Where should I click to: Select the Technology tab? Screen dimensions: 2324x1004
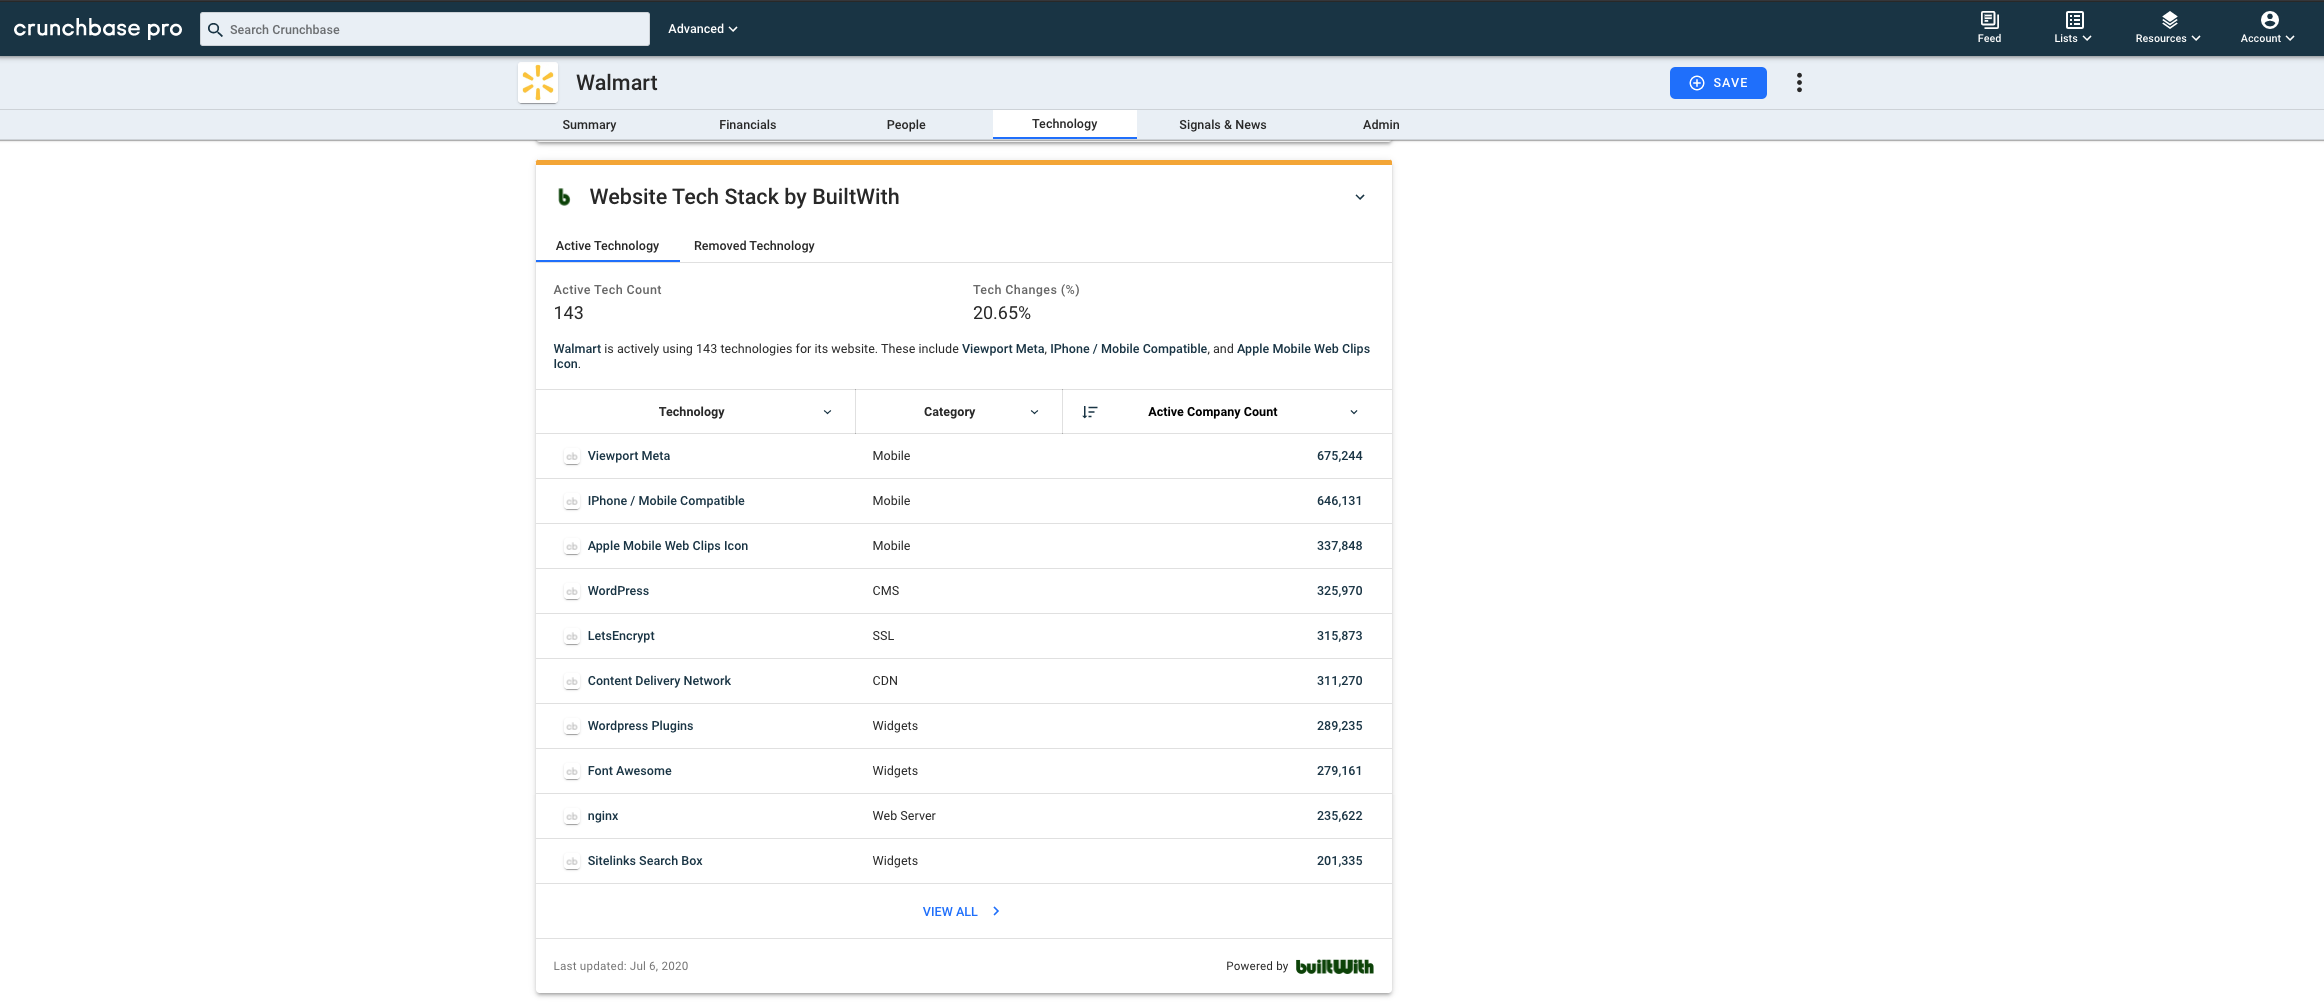1064,124
